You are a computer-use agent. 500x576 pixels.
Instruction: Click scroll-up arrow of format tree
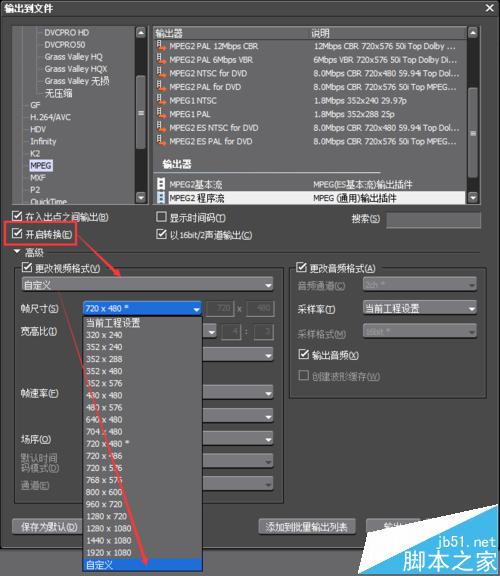(141, 33)
